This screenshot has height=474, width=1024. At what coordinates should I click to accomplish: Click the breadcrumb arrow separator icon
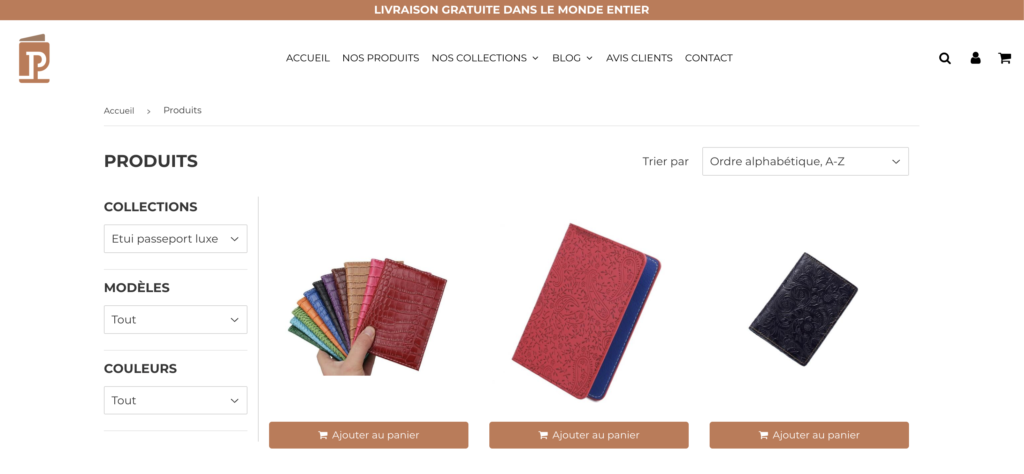point(149,111)
